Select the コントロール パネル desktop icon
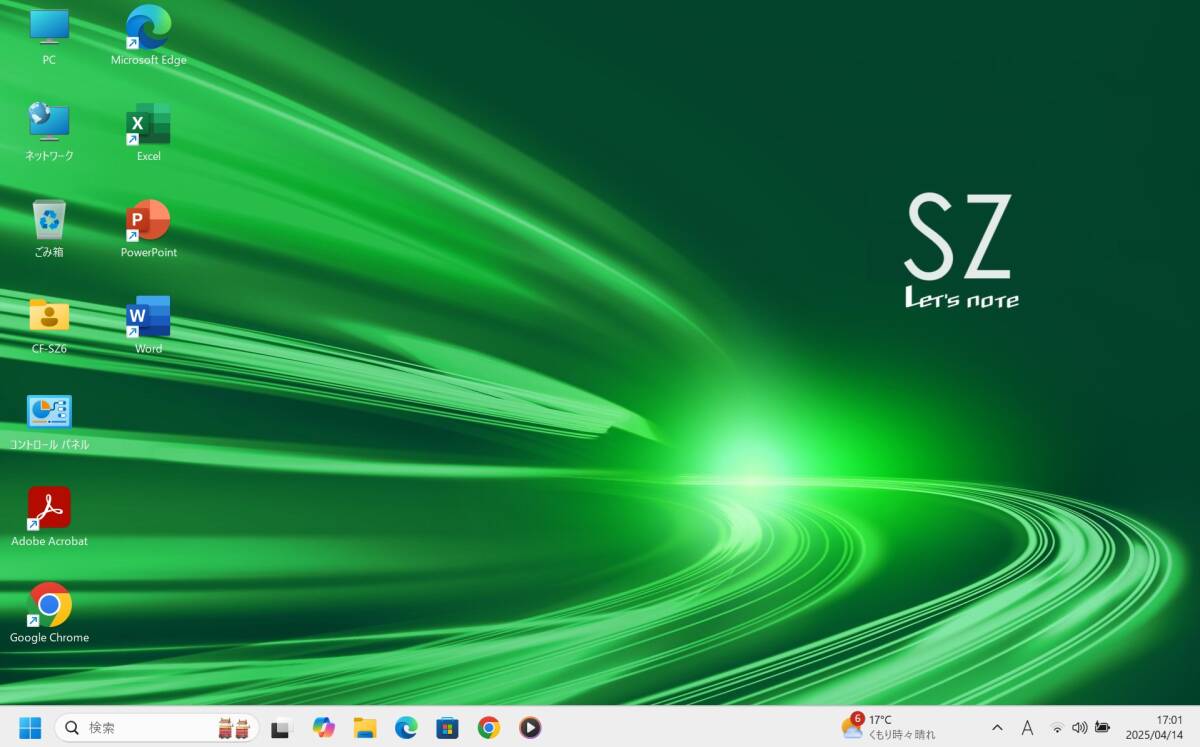Image resolution: width=1200 pixels, height=747 pixels. pos(49,413)
